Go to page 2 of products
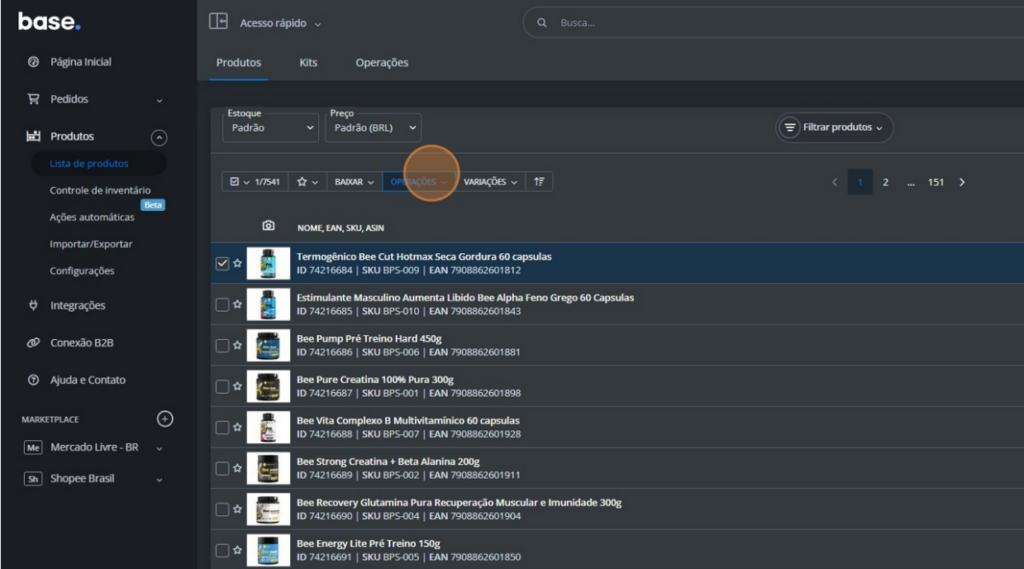This screenshot has height=569, width=1024. (885, 182)
